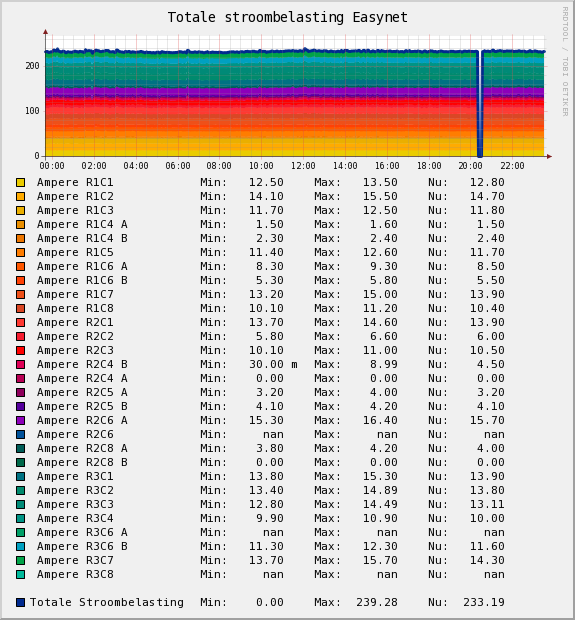
Task: Click the yellow Ampere R1C1 legend swatch
Action: coord(21,182)
